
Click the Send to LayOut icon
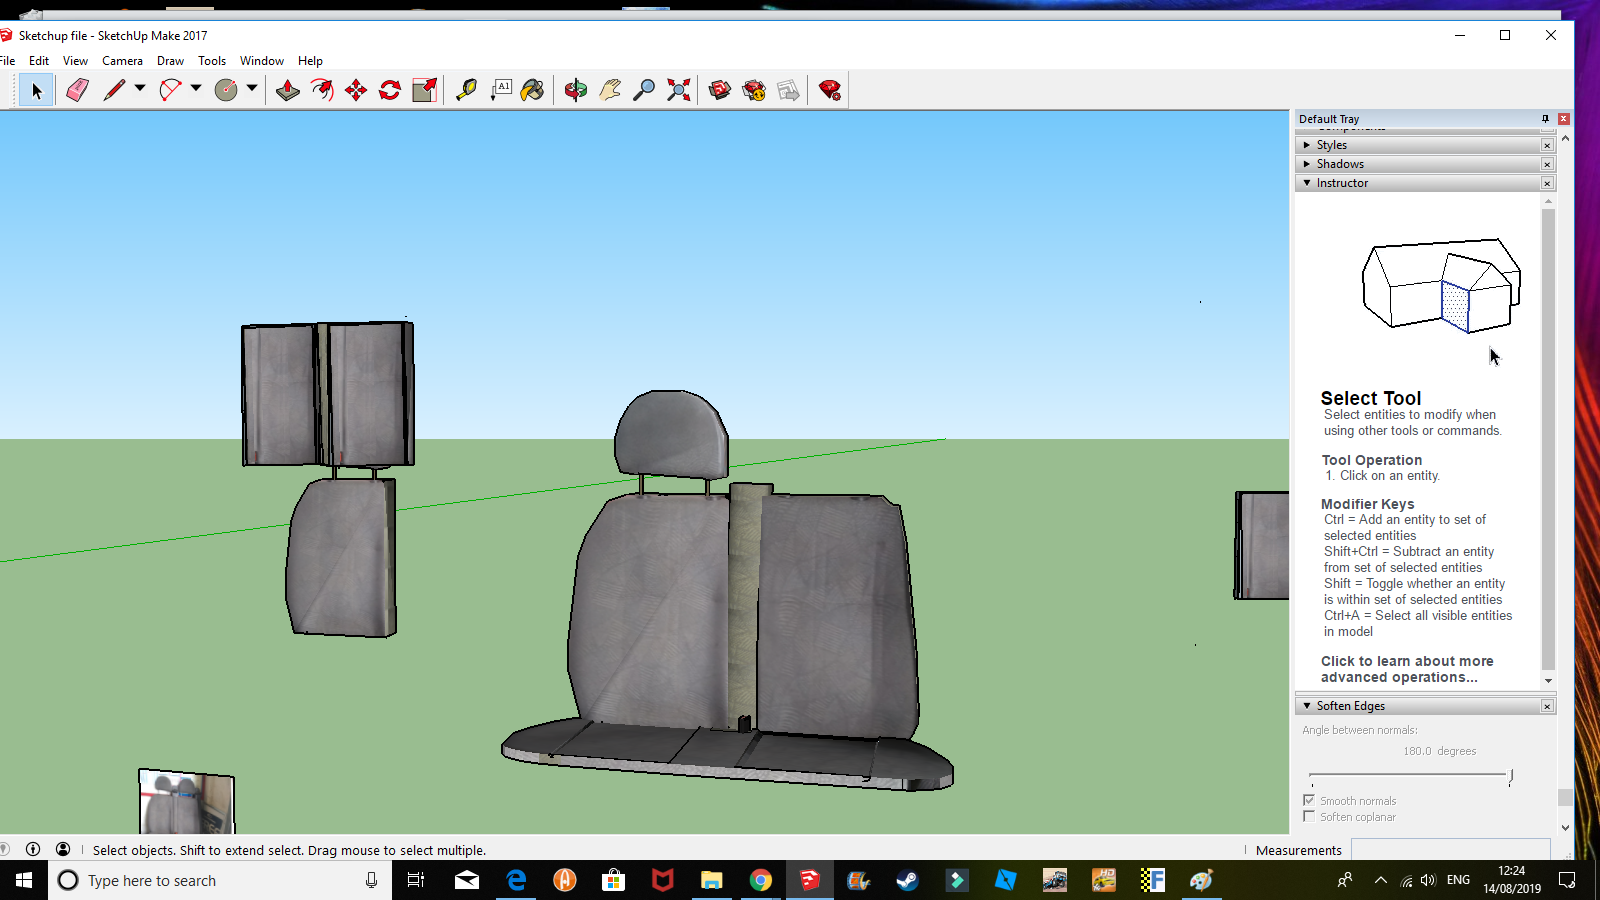788,90
